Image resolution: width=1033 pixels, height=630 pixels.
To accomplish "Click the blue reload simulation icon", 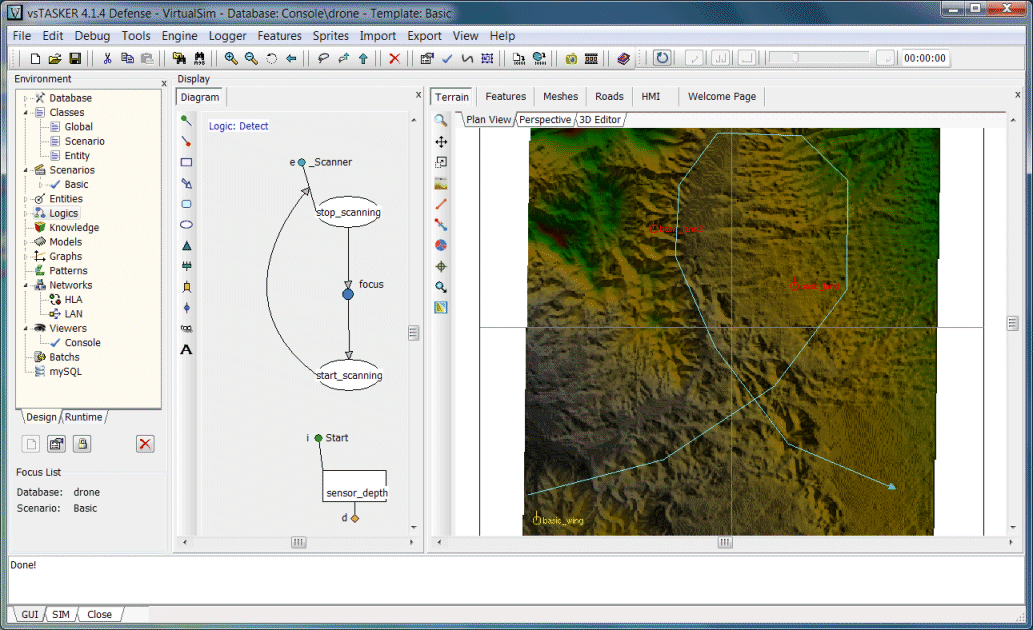I will click(662, 58).
